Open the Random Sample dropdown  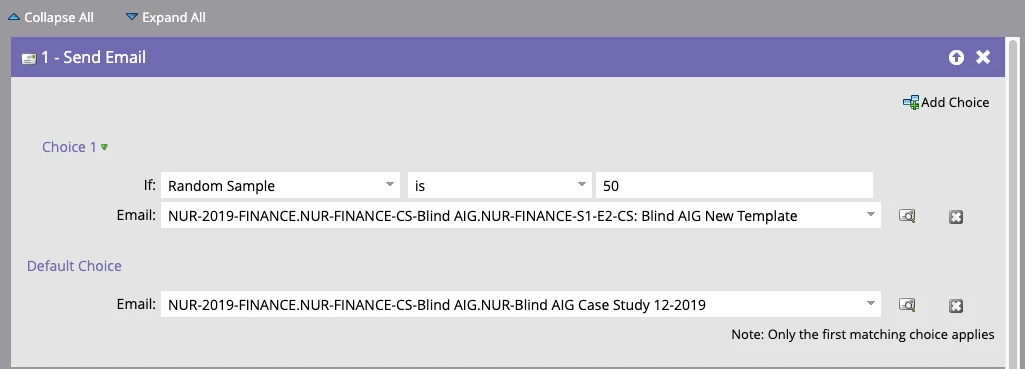tap(280, 185)
